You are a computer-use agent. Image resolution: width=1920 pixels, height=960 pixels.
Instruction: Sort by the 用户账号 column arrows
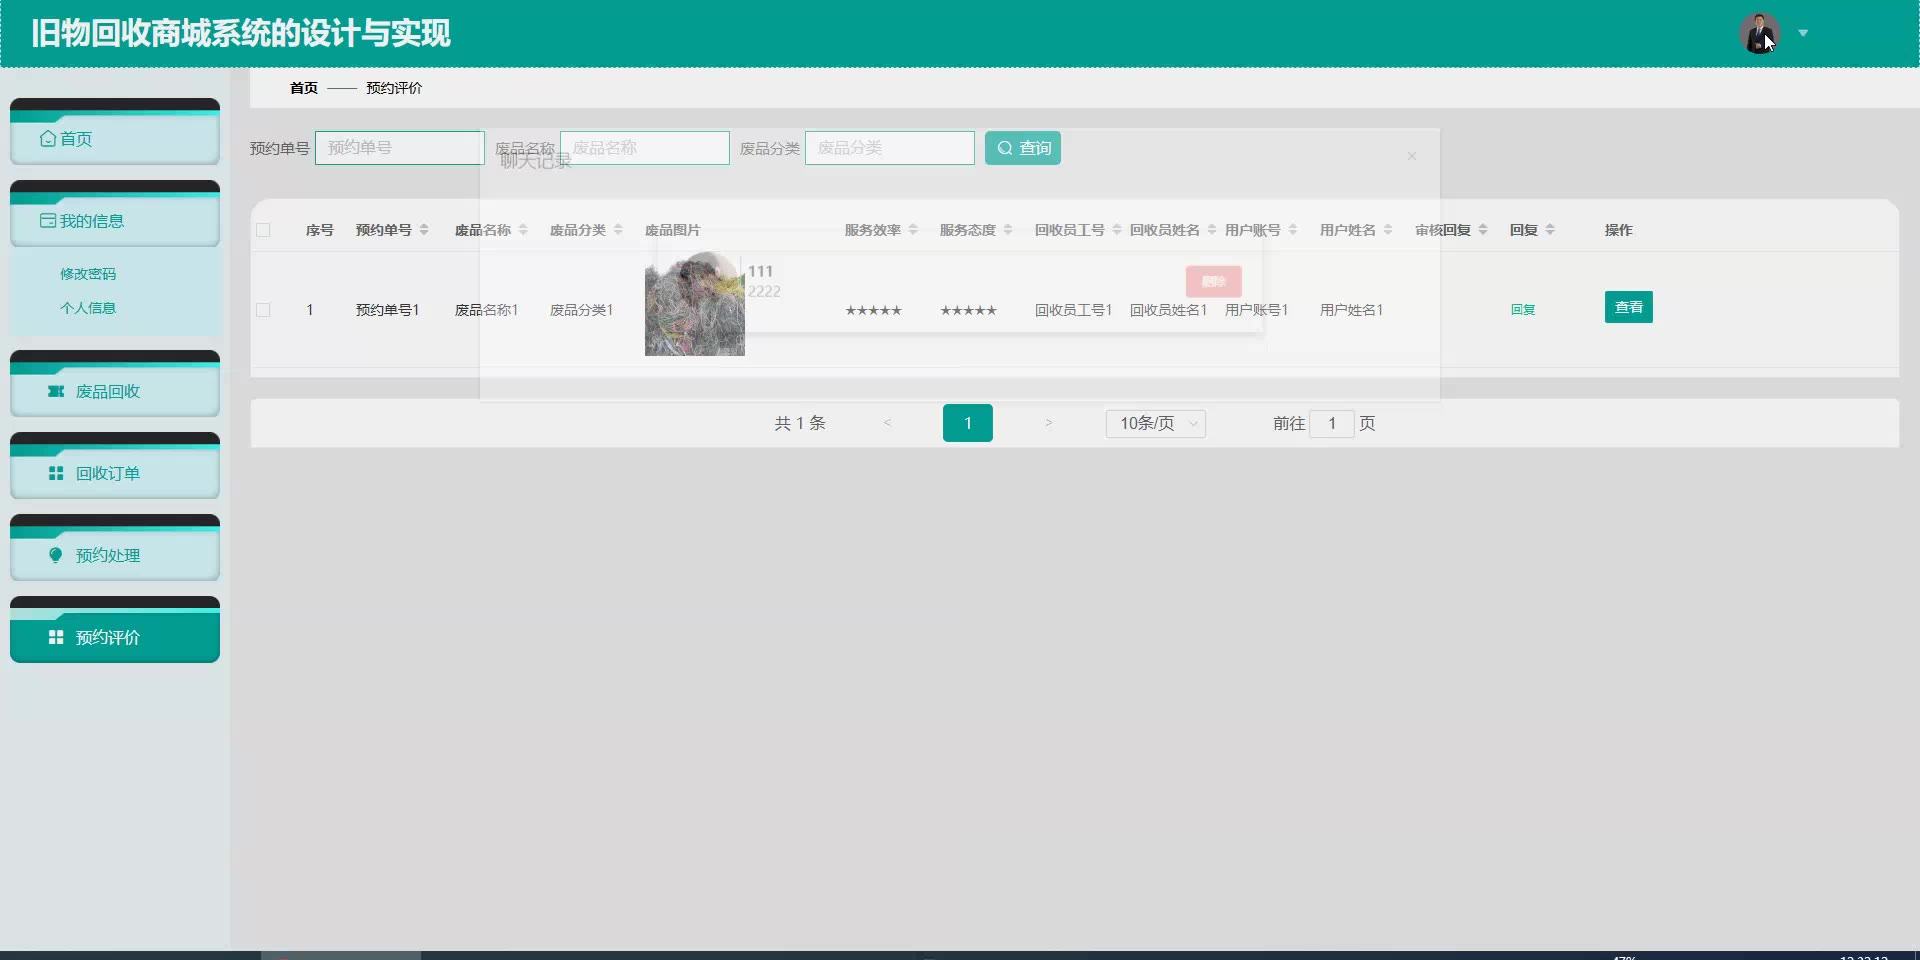tap(1293, 230)
